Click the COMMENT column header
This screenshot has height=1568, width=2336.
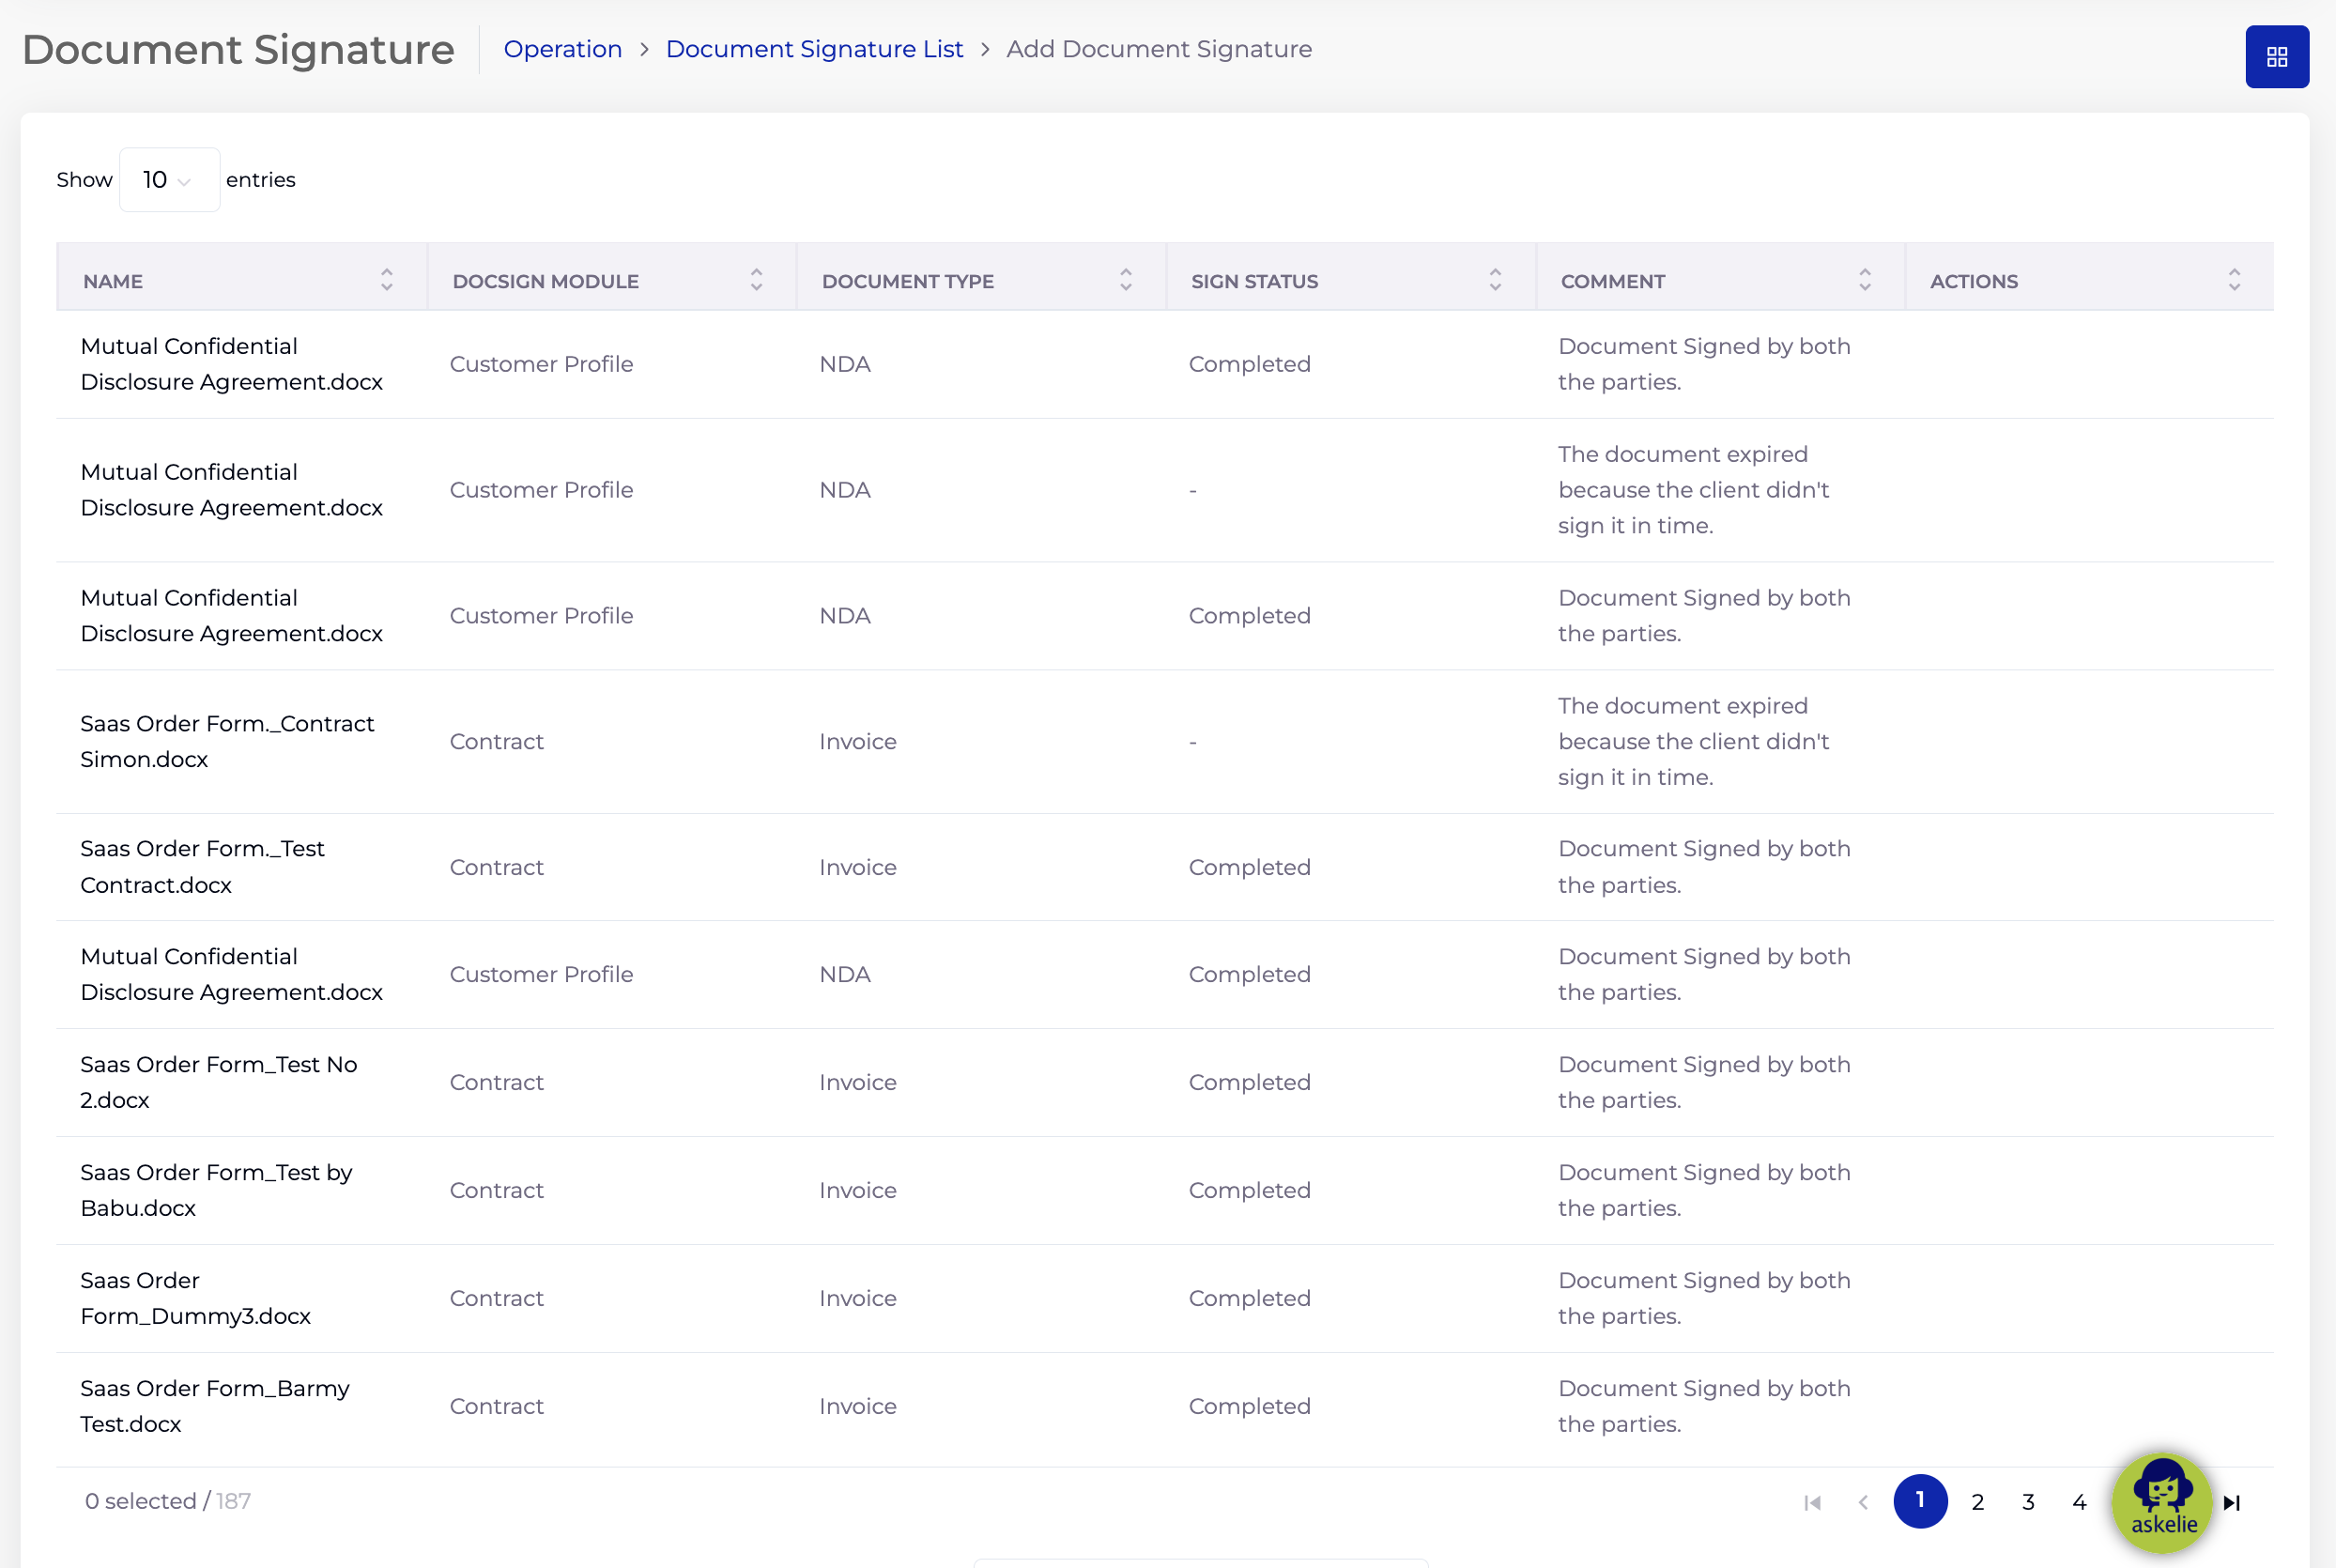click(x=1720, y=277)
